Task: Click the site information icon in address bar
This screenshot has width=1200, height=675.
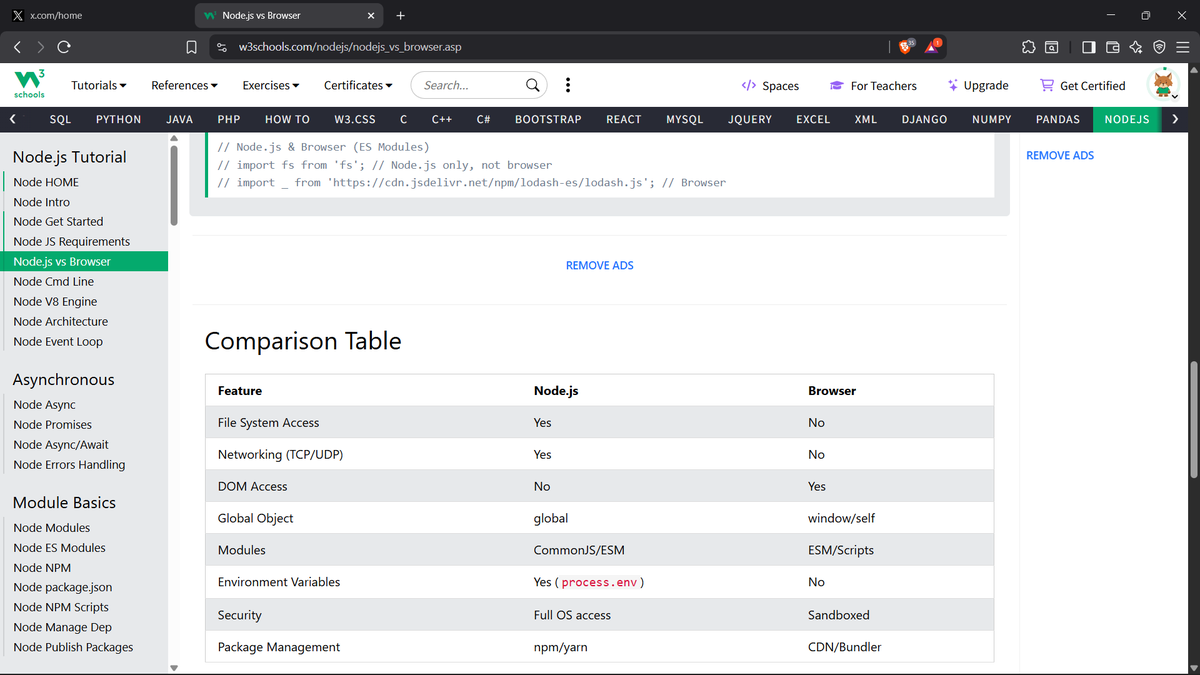Action: click(222, 47)
